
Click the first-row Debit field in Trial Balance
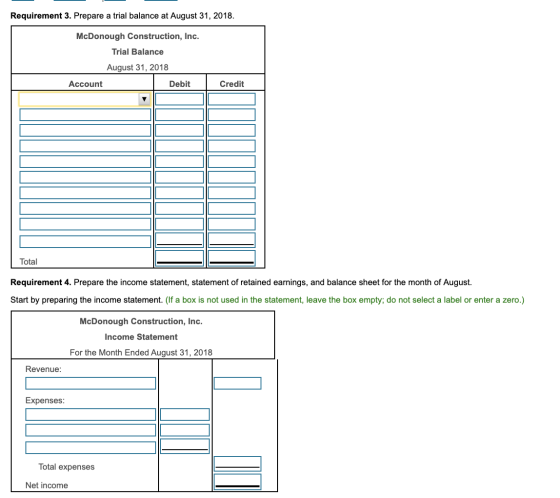tap(180, 99)
